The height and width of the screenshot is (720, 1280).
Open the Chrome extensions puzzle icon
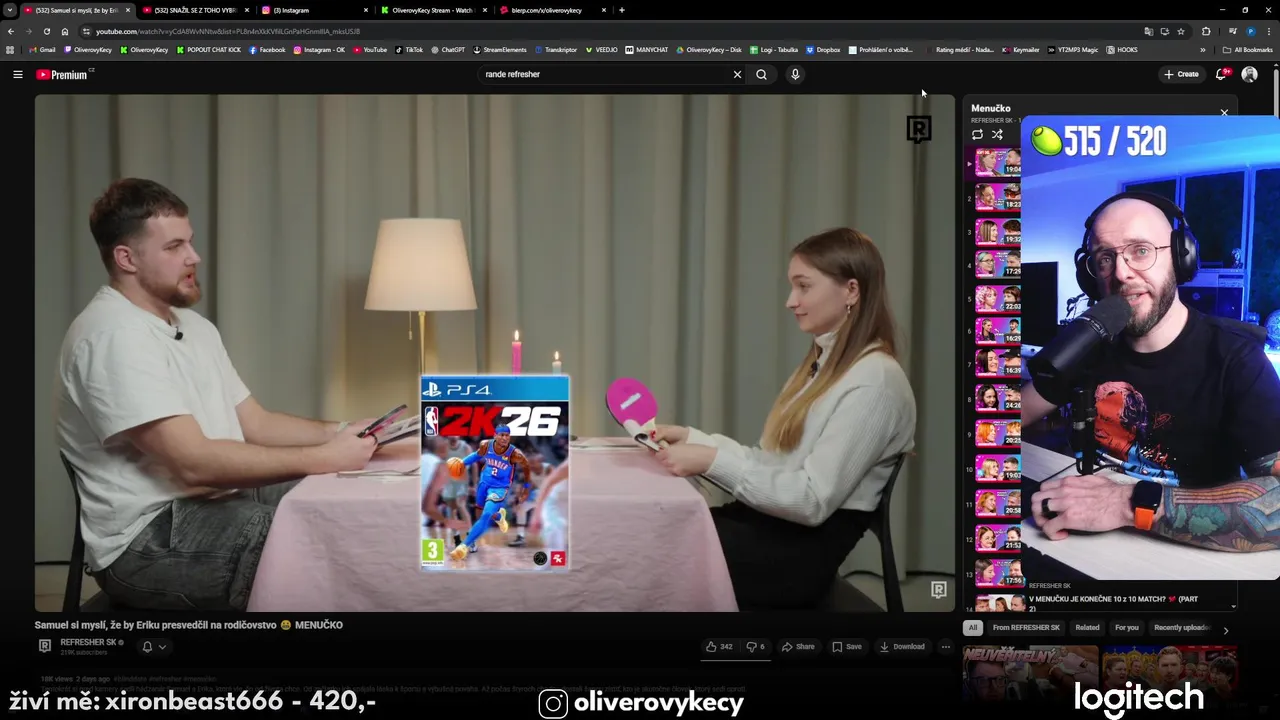click(1205, 31)
